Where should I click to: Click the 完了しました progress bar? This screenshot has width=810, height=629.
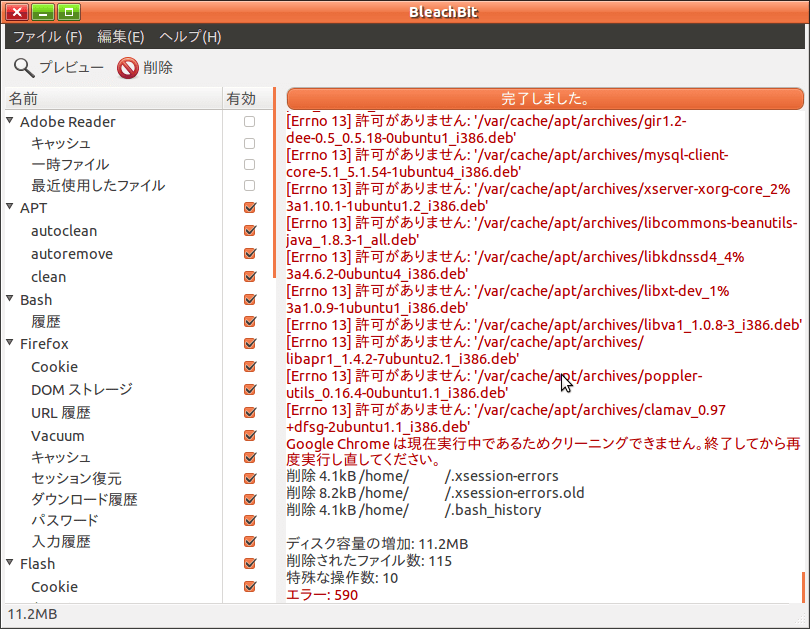pos(544,99)
